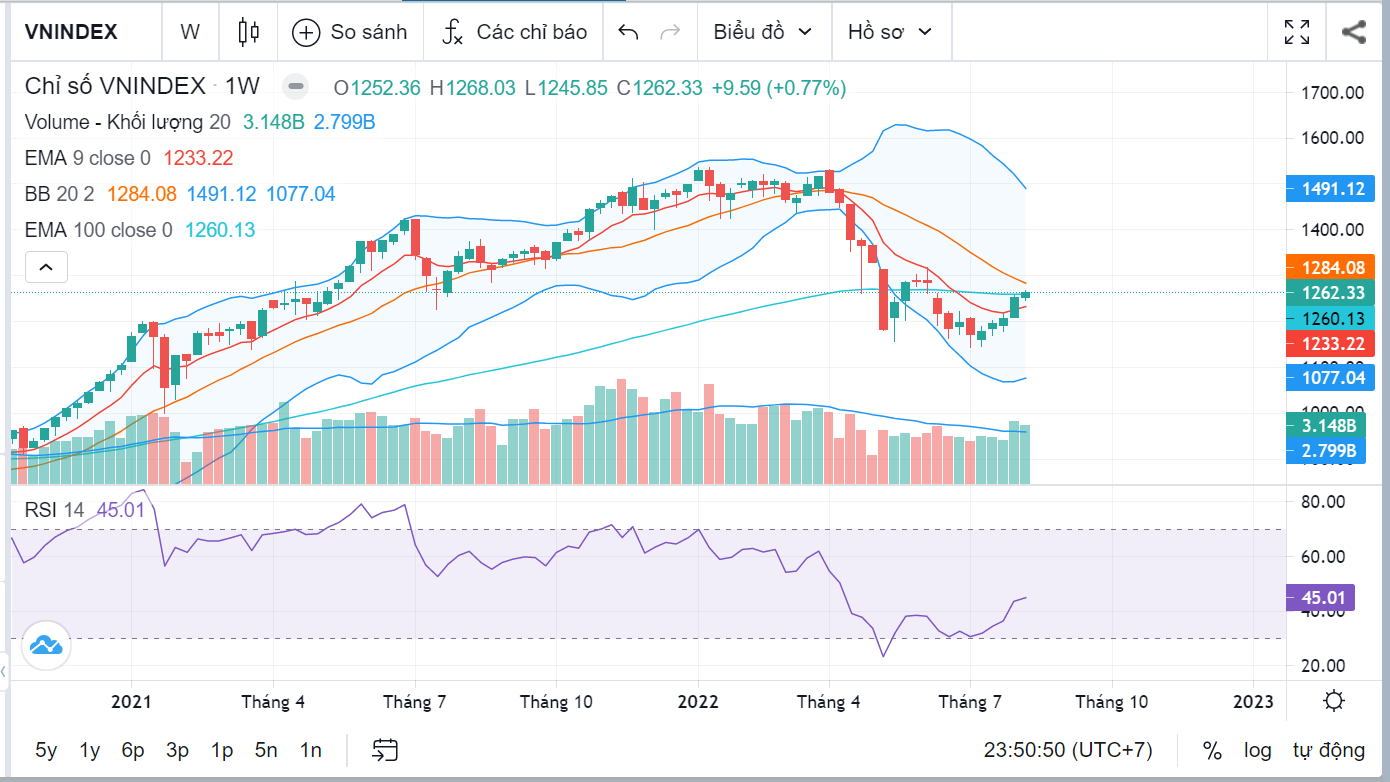
Task: Click the 1700.00 price axis label
Action: (x=1333, y=93)
